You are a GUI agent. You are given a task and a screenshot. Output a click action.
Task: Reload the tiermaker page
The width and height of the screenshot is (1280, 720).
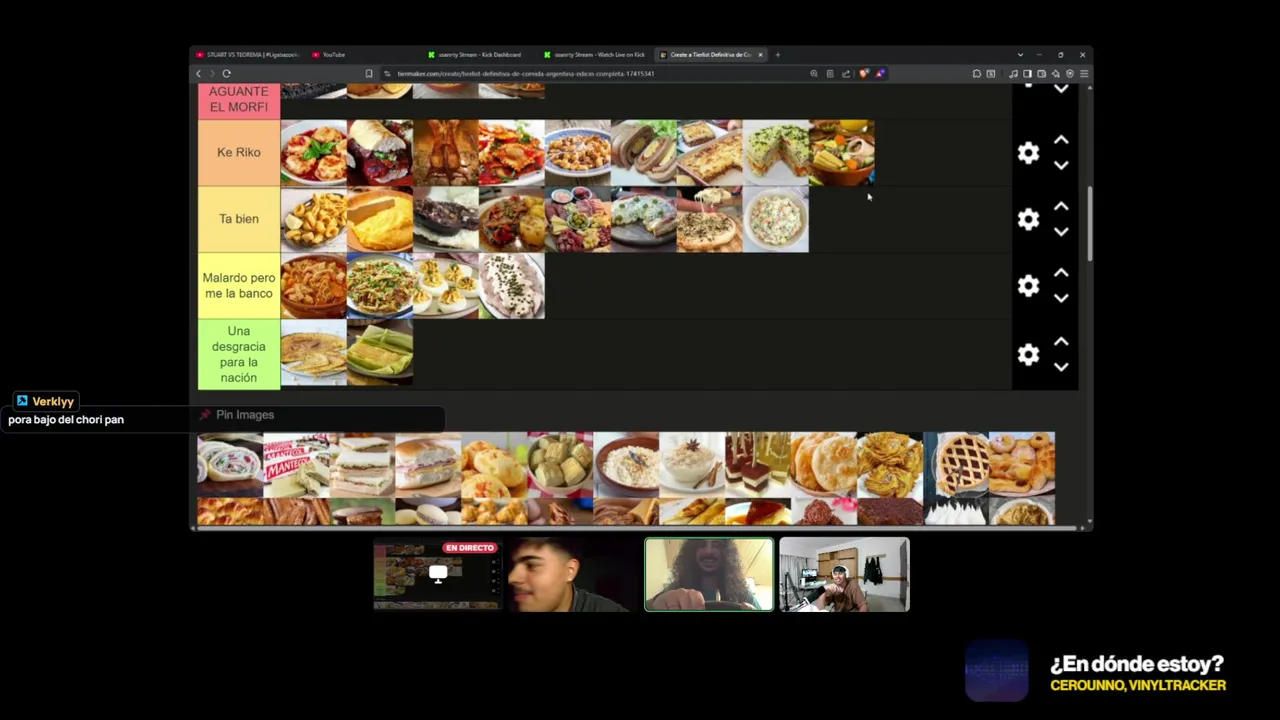pos(227,73)
